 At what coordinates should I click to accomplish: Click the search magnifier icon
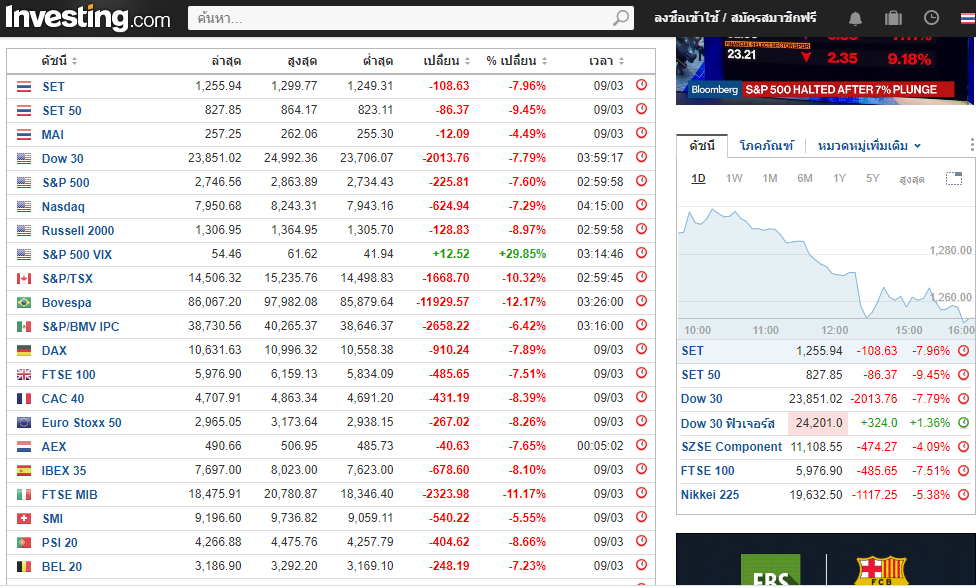pos(621,18)
